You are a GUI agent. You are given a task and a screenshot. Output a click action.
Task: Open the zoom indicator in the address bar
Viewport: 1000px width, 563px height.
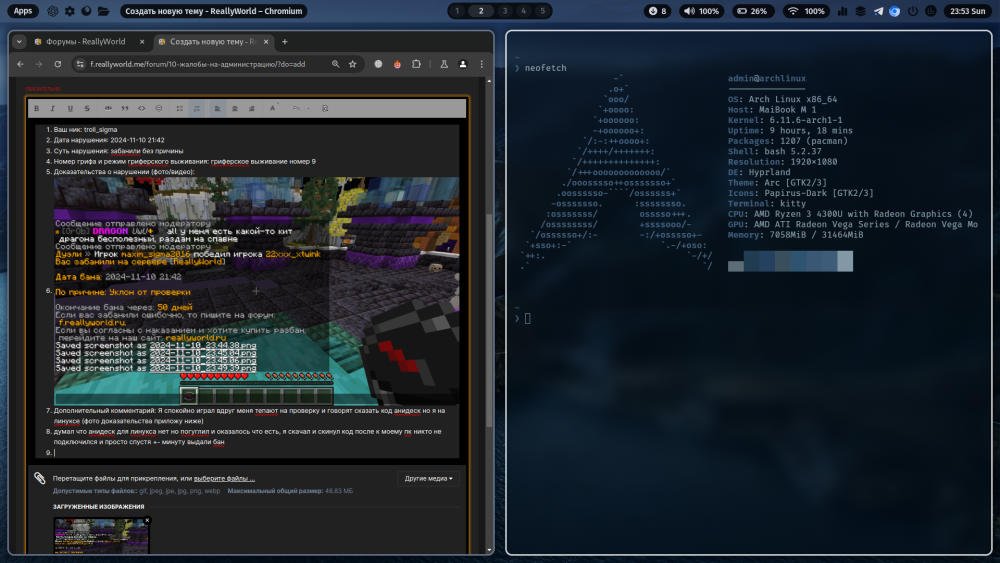pos(335,64)
